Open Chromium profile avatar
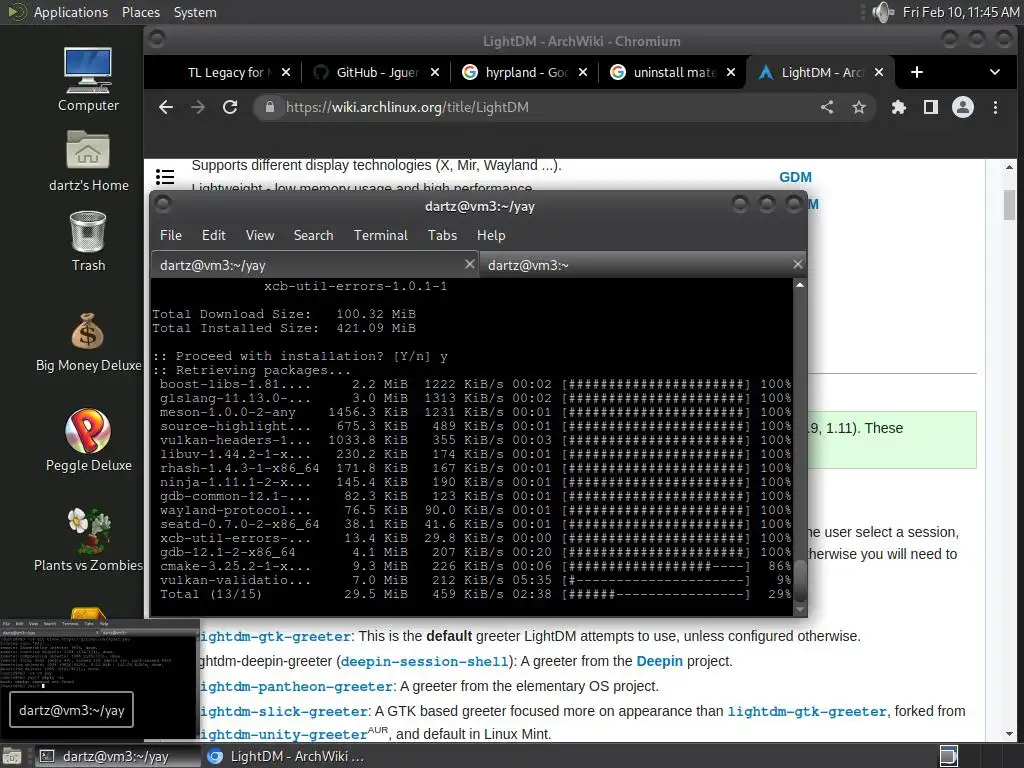Image resolution: width=1024 pixels, height=768 pixels. (963, 107)
